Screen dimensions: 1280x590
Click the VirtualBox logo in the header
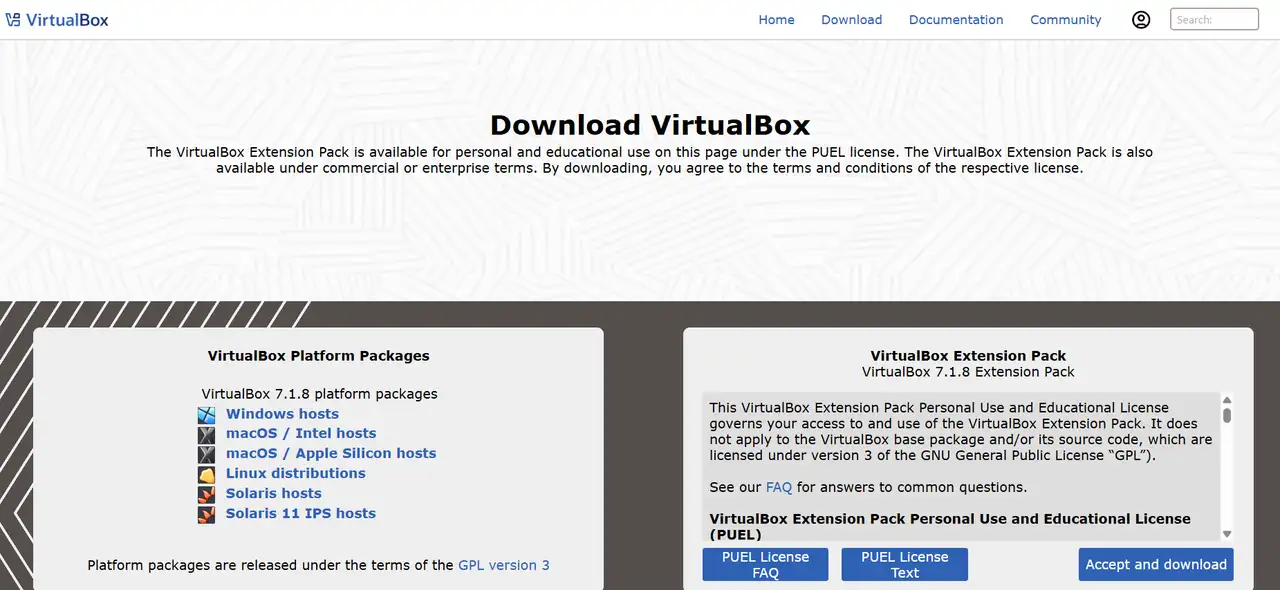[x=57, y=19]
